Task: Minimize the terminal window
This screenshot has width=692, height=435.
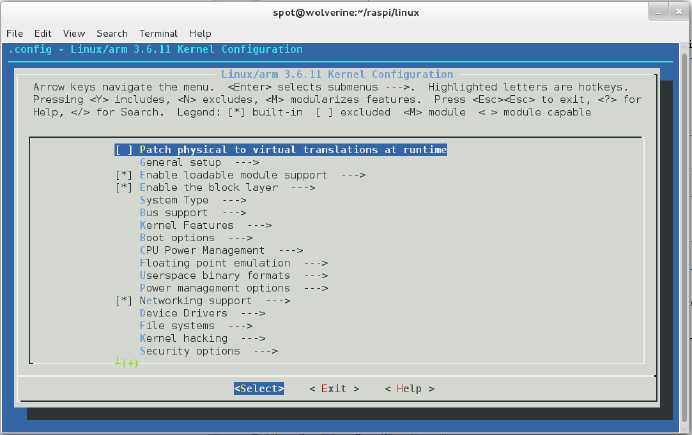Action: pyautogui.click(x=658, y=12)
